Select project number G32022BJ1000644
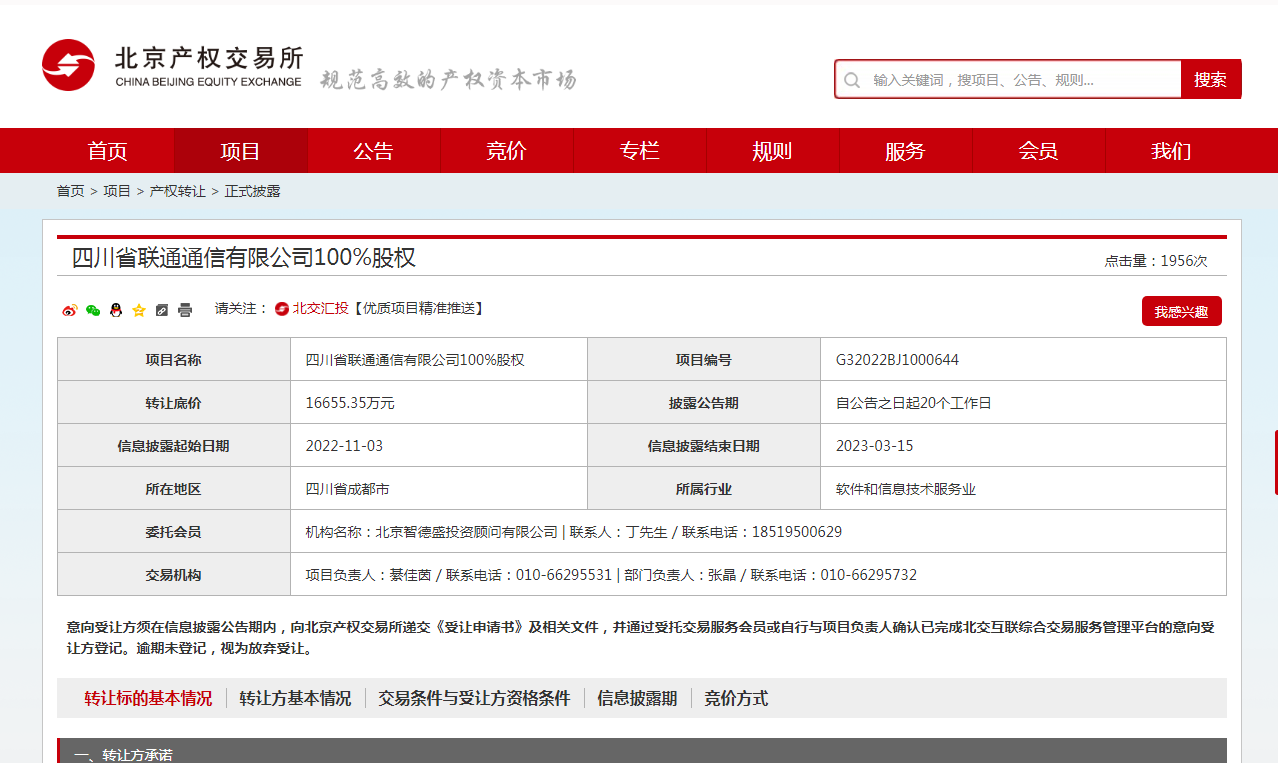 click(897, 360)
